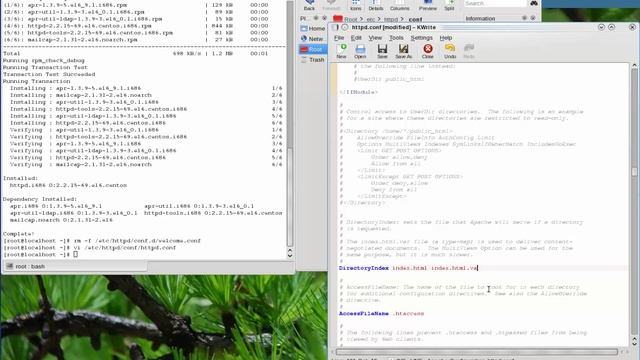Open Home in Dolphin Places panel
Image resolution: width=640 pixels, height=360 pixels.
(x=313, y=29)
